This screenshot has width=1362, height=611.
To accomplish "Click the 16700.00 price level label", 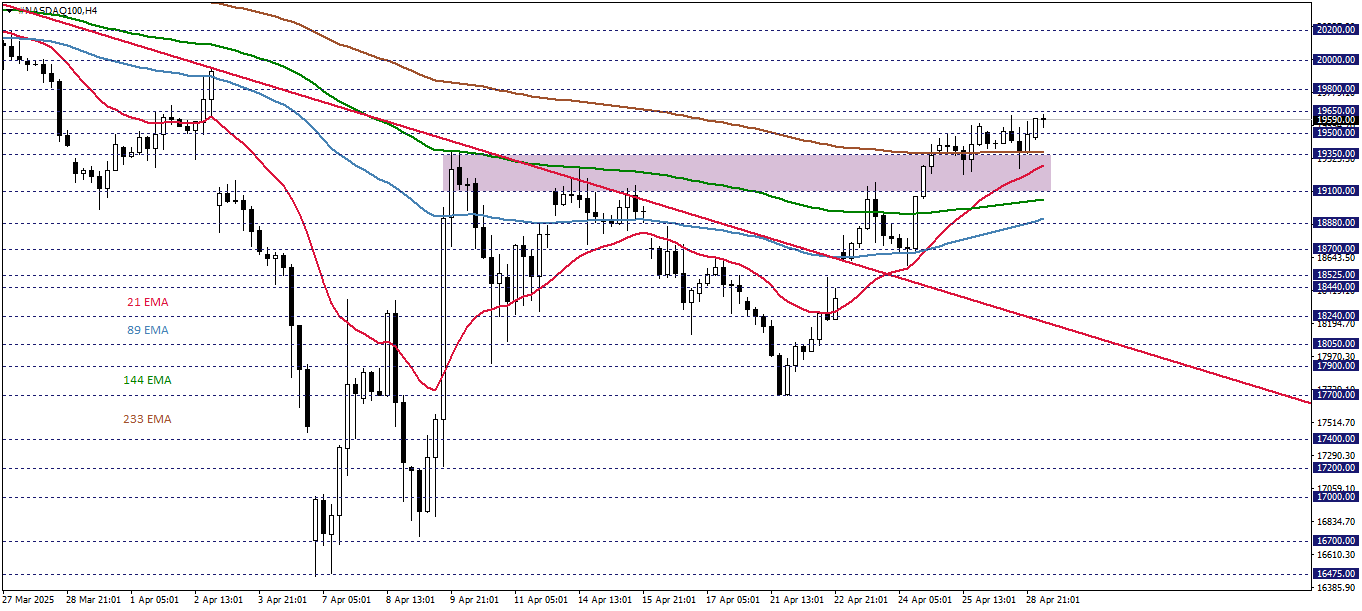I will pyautogui.click(x=1337, y=541).
